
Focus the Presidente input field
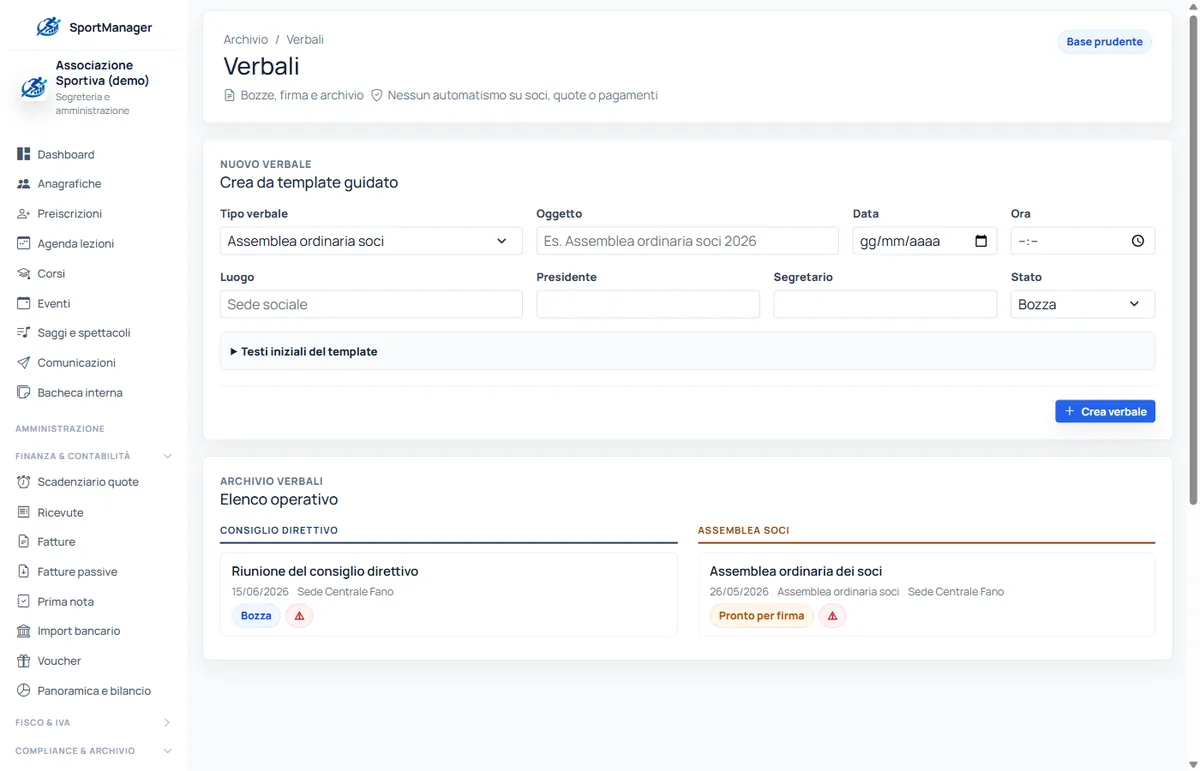648,304
